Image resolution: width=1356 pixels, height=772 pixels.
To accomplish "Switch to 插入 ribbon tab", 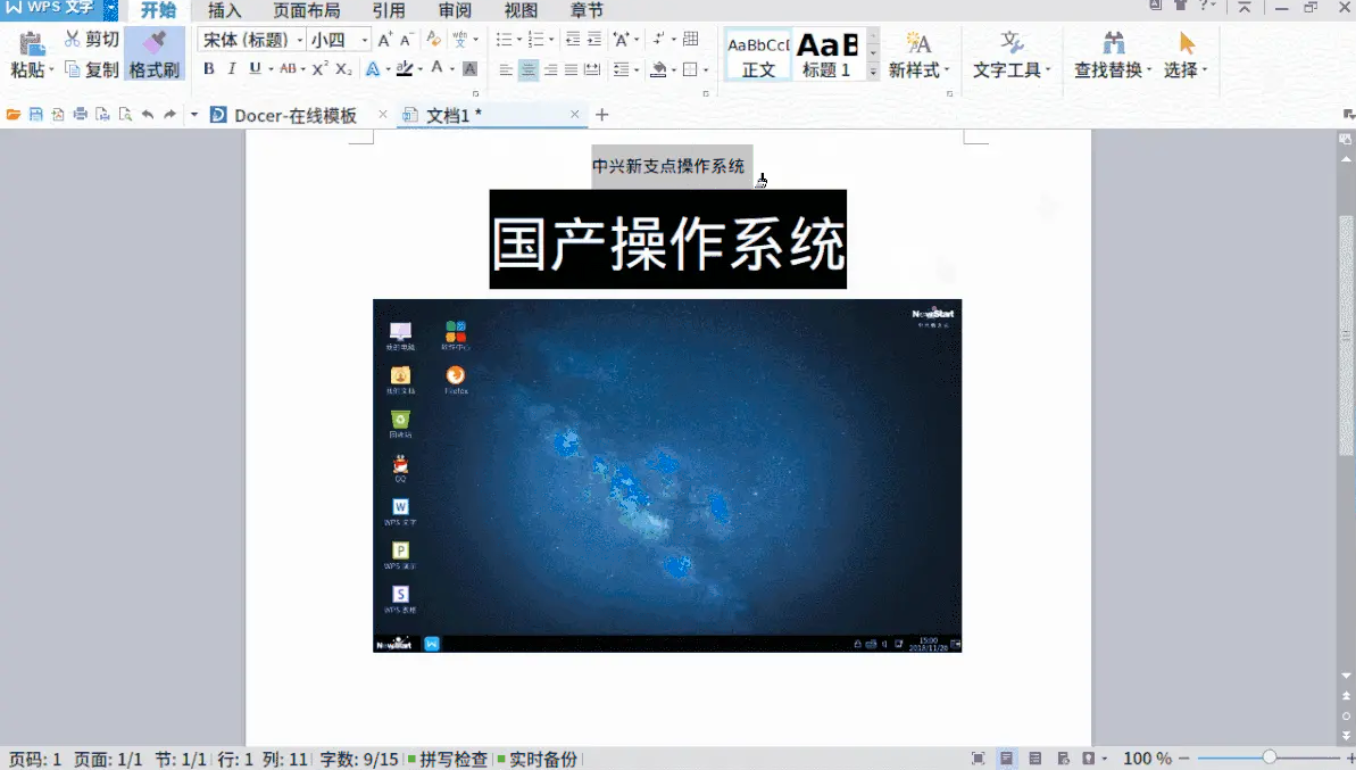I will pyautogui.click(x=225, y=11).
